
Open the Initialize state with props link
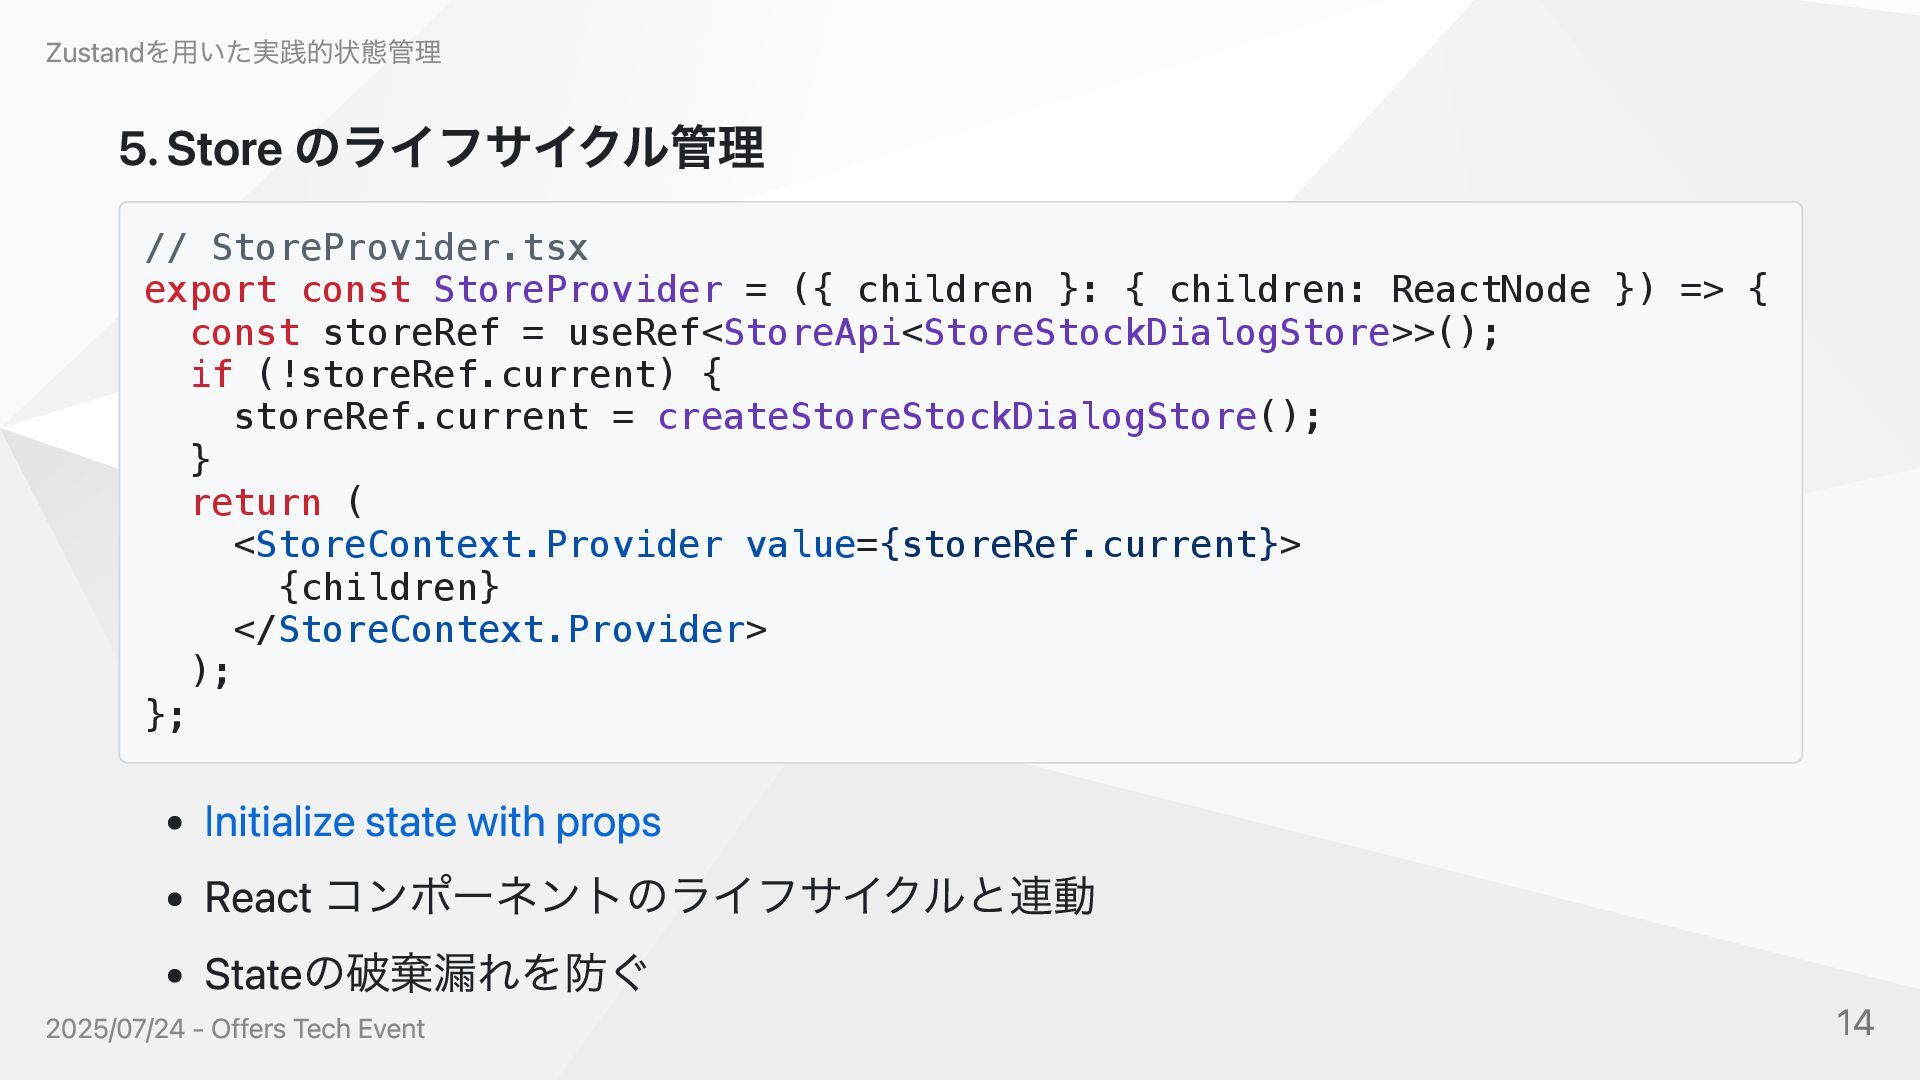(432, 822)
